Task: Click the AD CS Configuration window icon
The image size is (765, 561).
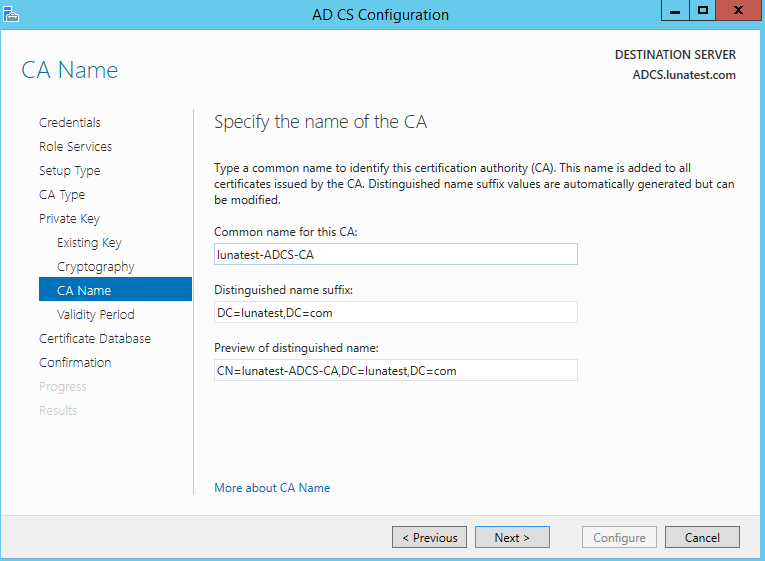Action: 11,15
